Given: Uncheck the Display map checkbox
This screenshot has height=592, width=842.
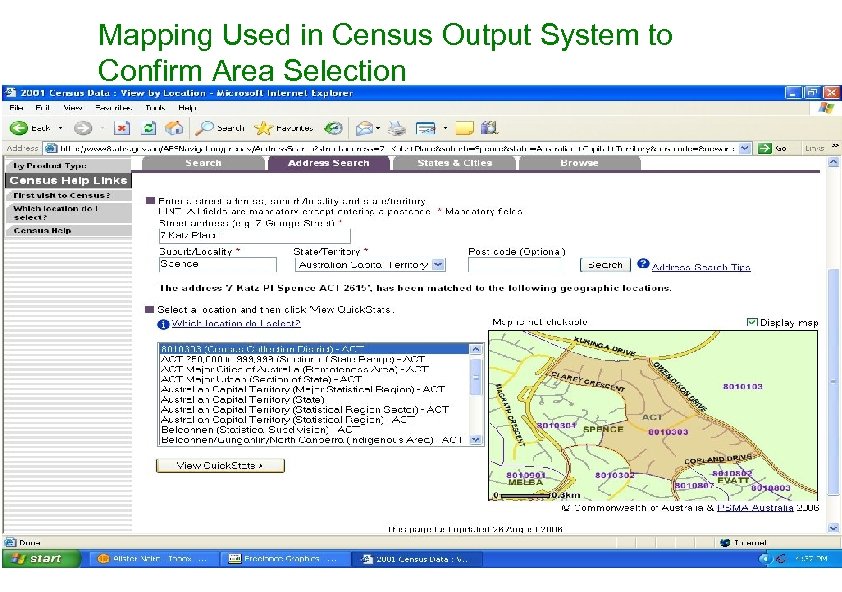Looking at the screenshot, I should 752,322.
